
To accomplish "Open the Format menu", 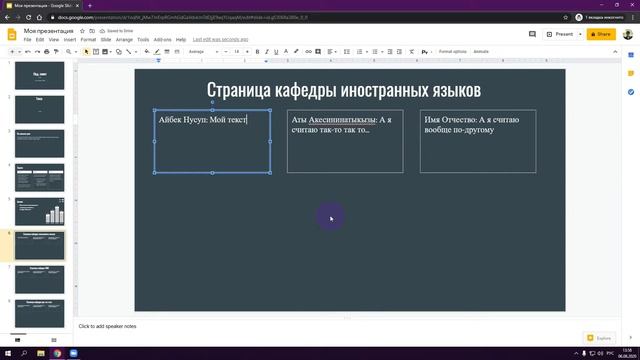I will pyautogui.click(x=88, y=40).
